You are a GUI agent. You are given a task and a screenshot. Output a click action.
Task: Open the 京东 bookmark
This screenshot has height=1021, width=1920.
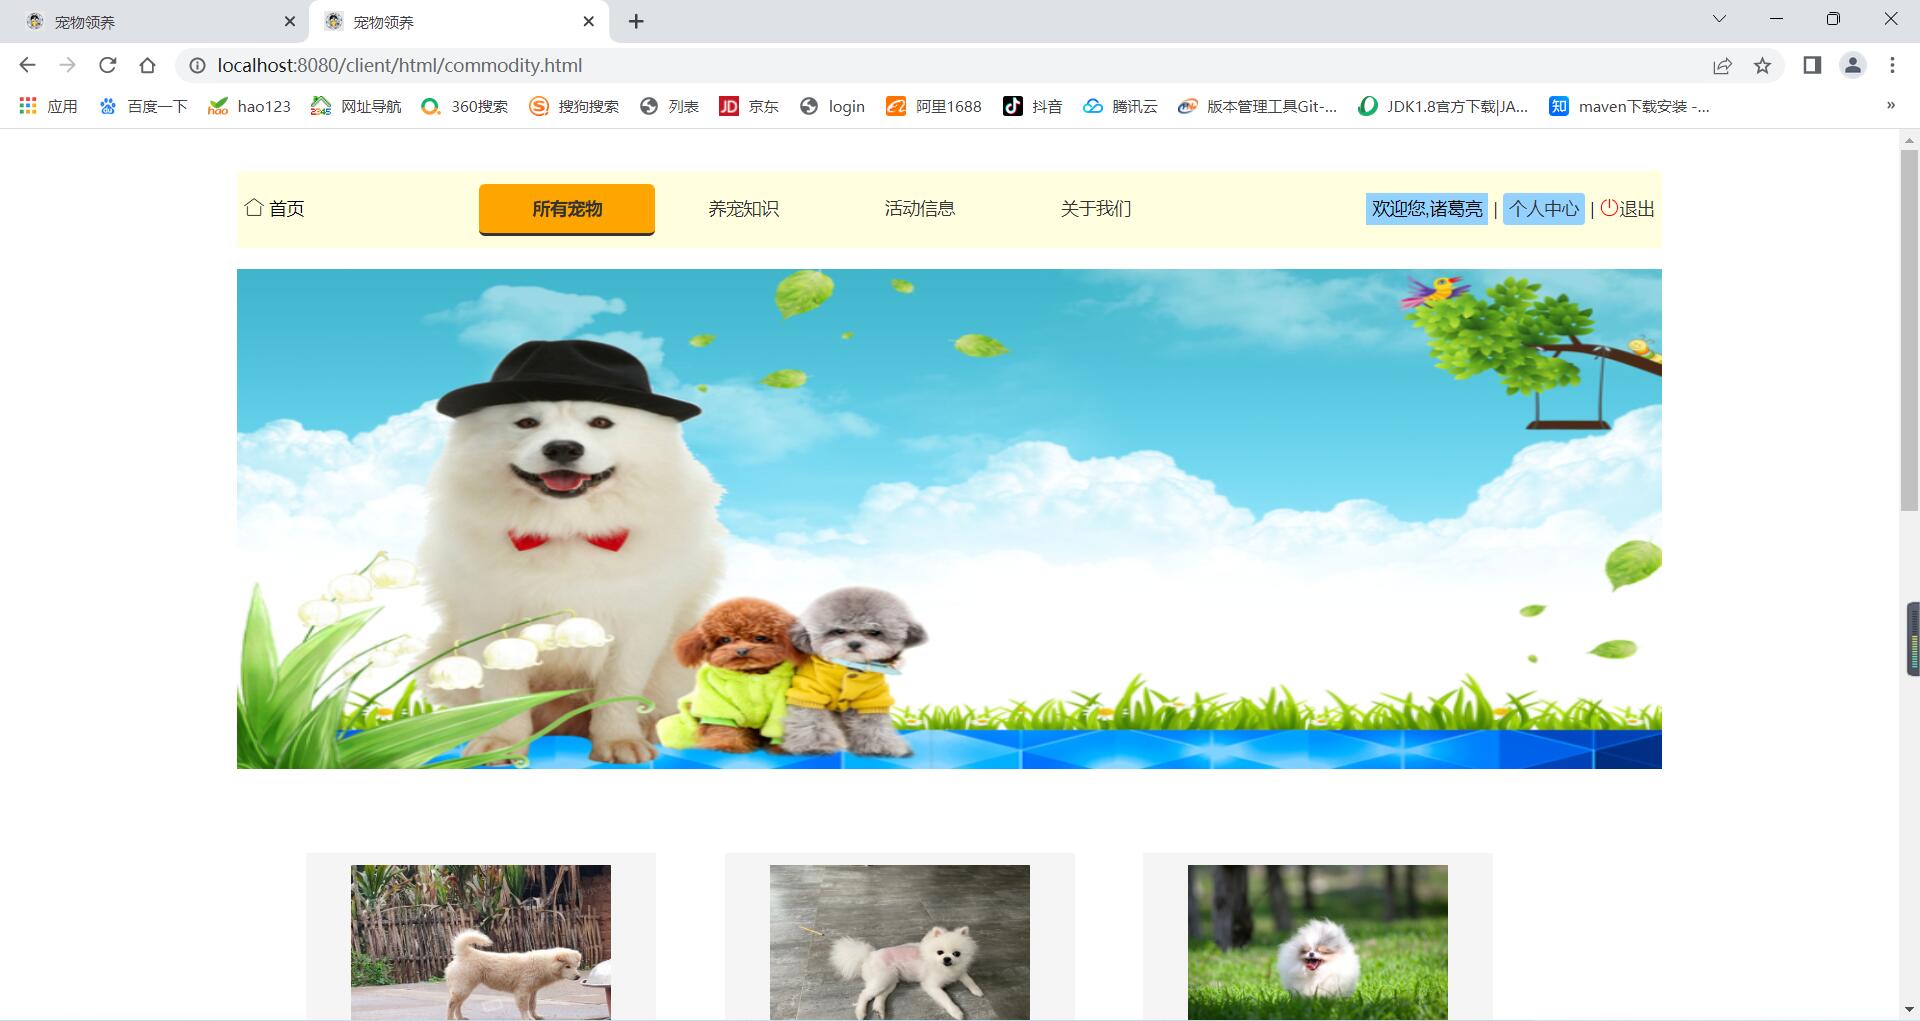point(749,106)
